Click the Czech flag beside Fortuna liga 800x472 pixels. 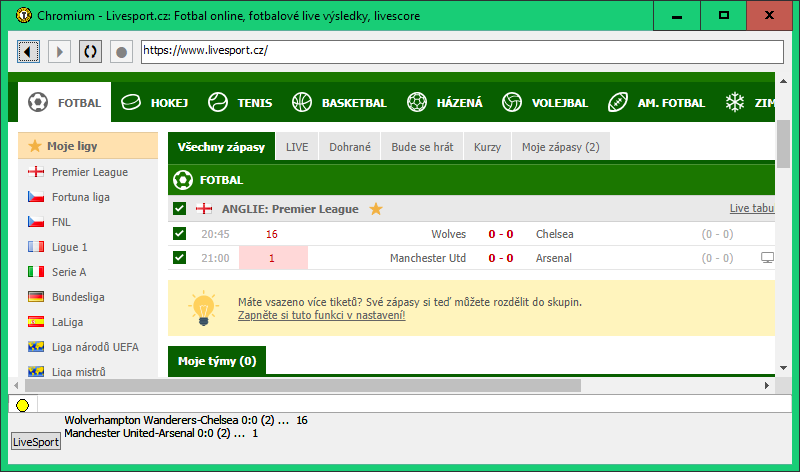[36, 197]
